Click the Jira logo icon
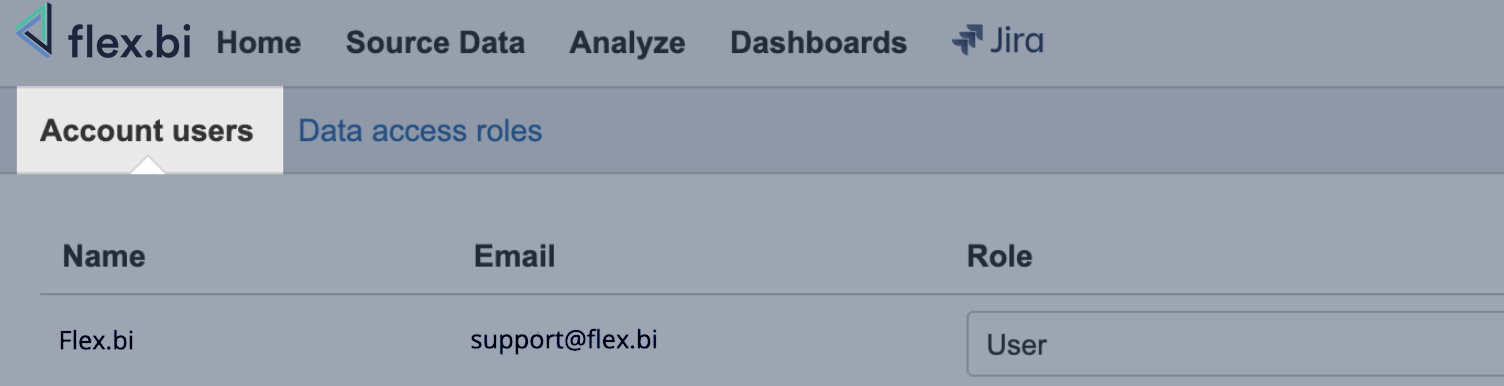The height and width of the screenshot is (386, 1504). pyautogui.click(x=968, y=41)
